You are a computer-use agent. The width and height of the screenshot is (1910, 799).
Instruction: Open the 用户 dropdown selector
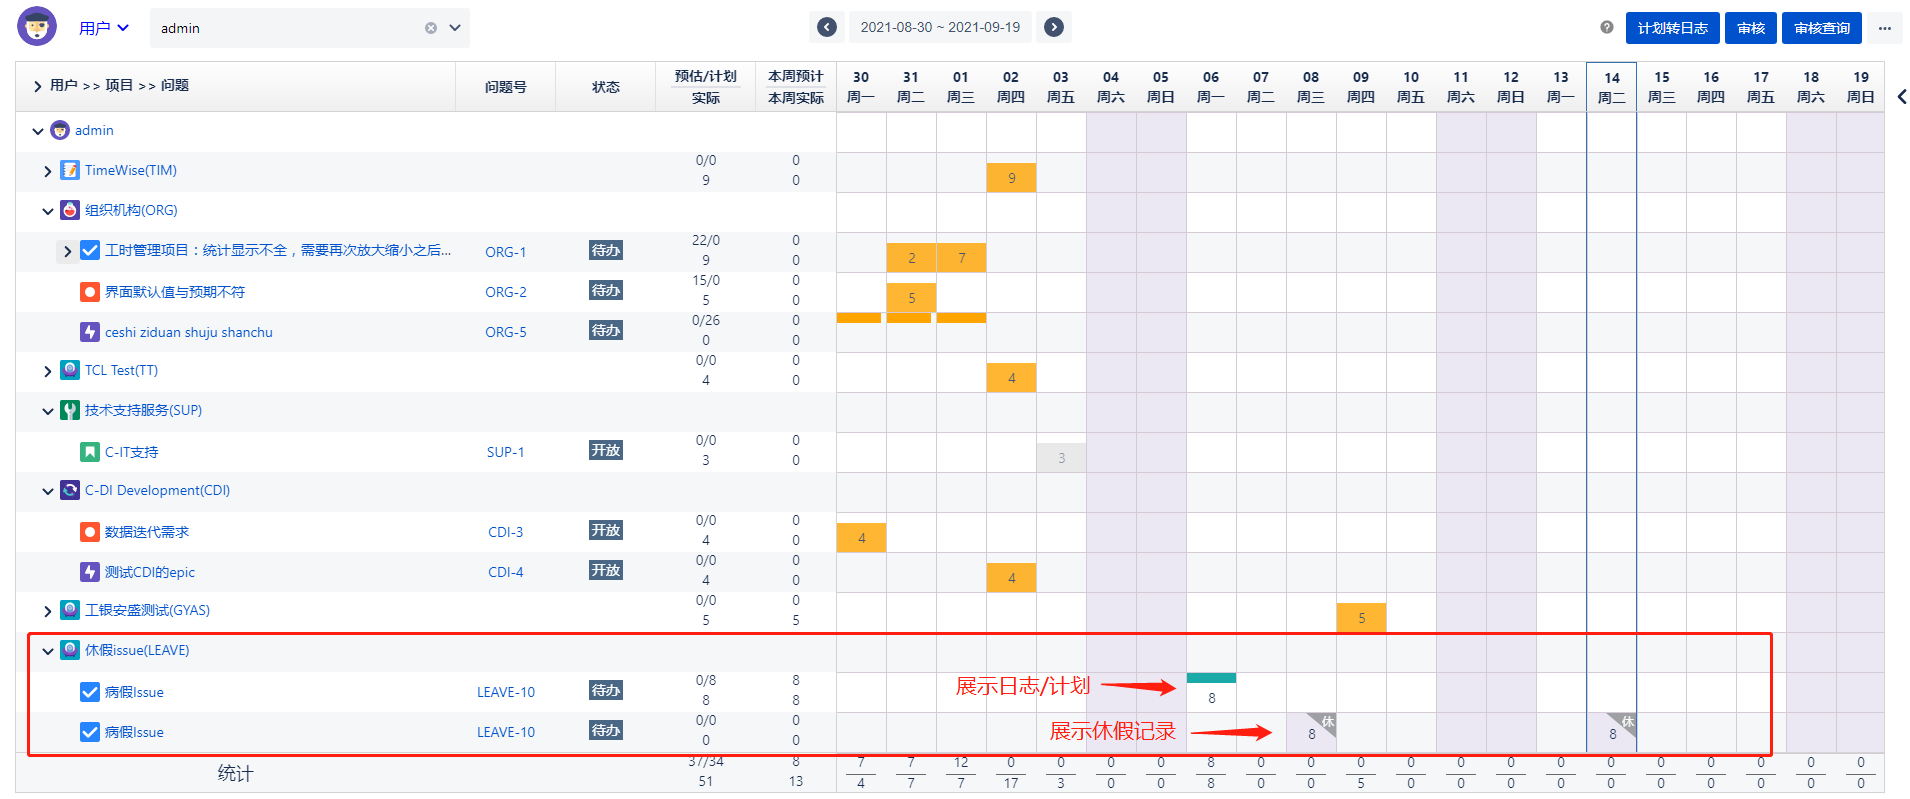(x=104, y=28)
